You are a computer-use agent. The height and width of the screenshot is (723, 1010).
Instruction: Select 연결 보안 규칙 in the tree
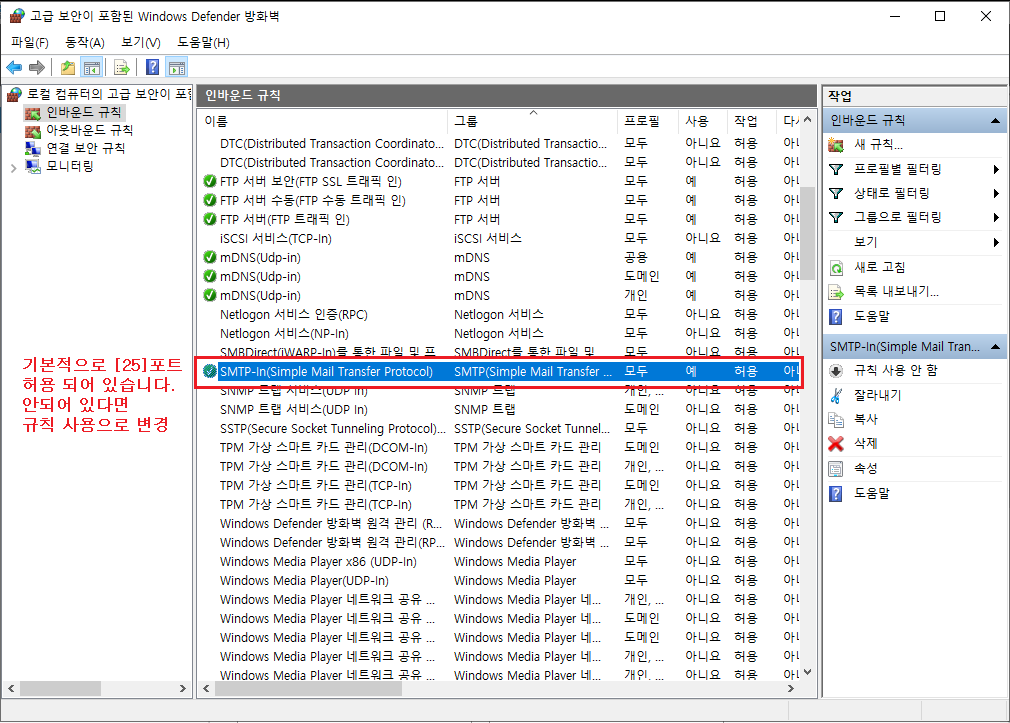pyautogui.click(x=85, y=148)
